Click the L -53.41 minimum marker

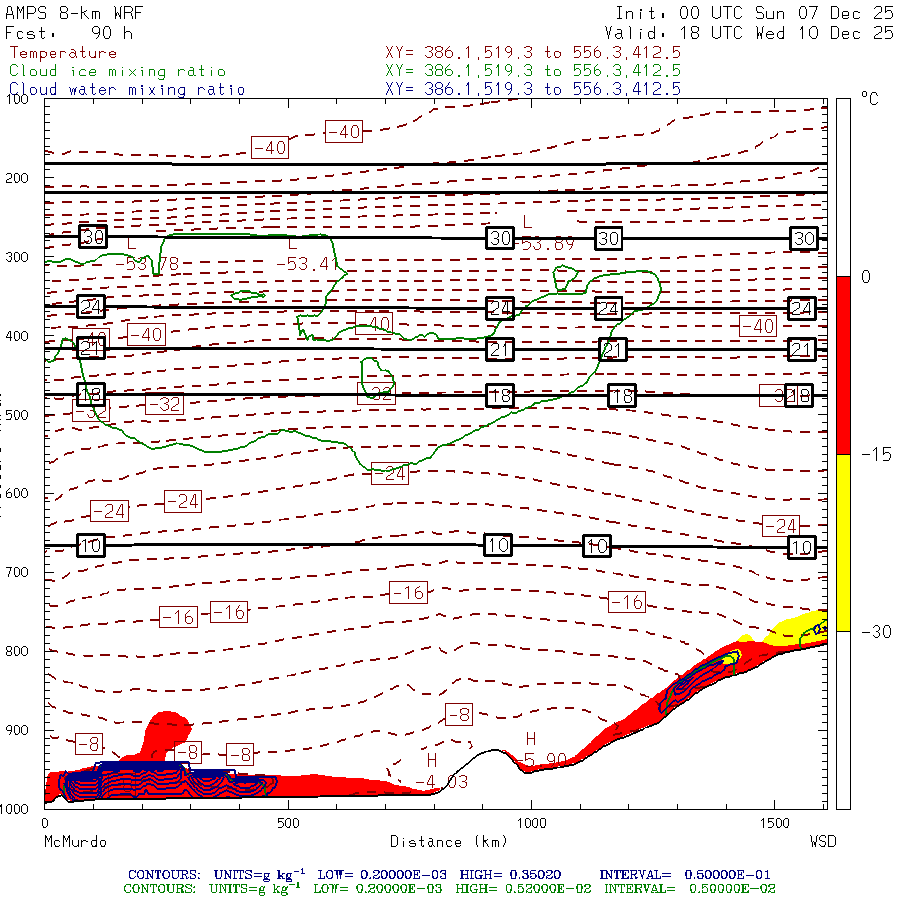coord(308,254)
